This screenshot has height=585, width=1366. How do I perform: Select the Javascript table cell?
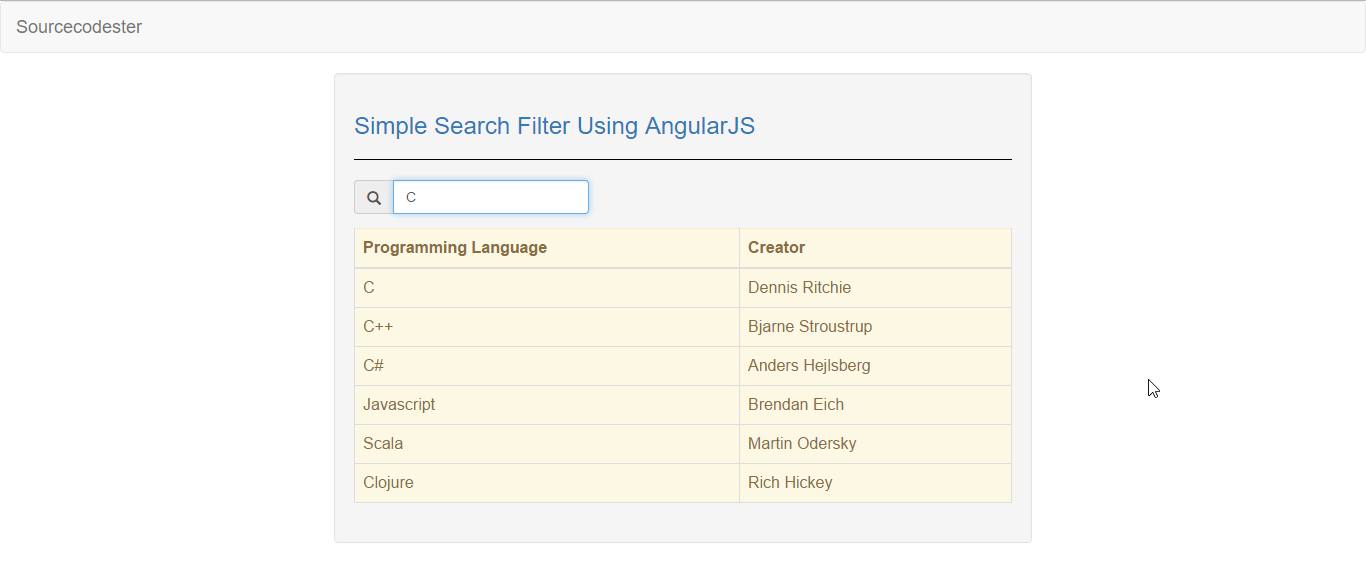point(547,405)
